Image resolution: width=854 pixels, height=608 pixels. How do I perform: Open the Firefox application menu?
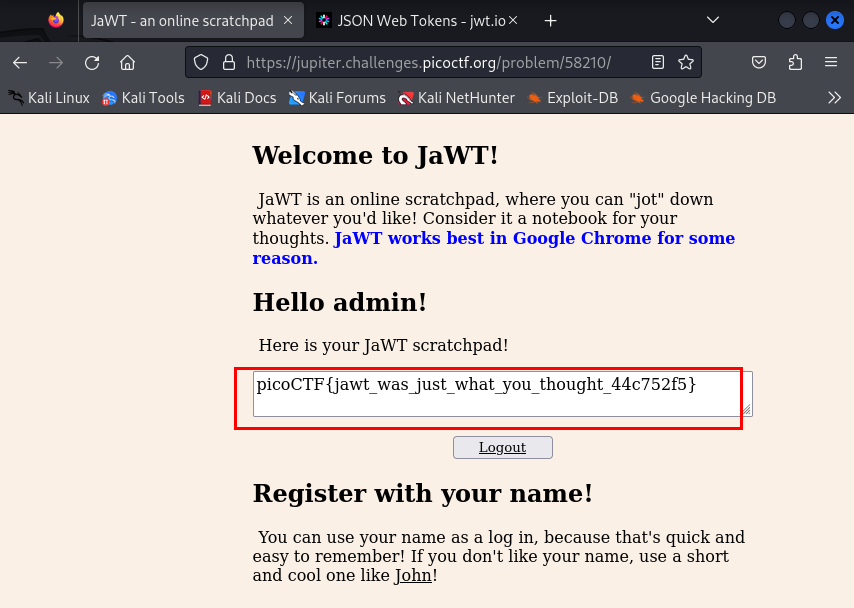tap(831, 62)
